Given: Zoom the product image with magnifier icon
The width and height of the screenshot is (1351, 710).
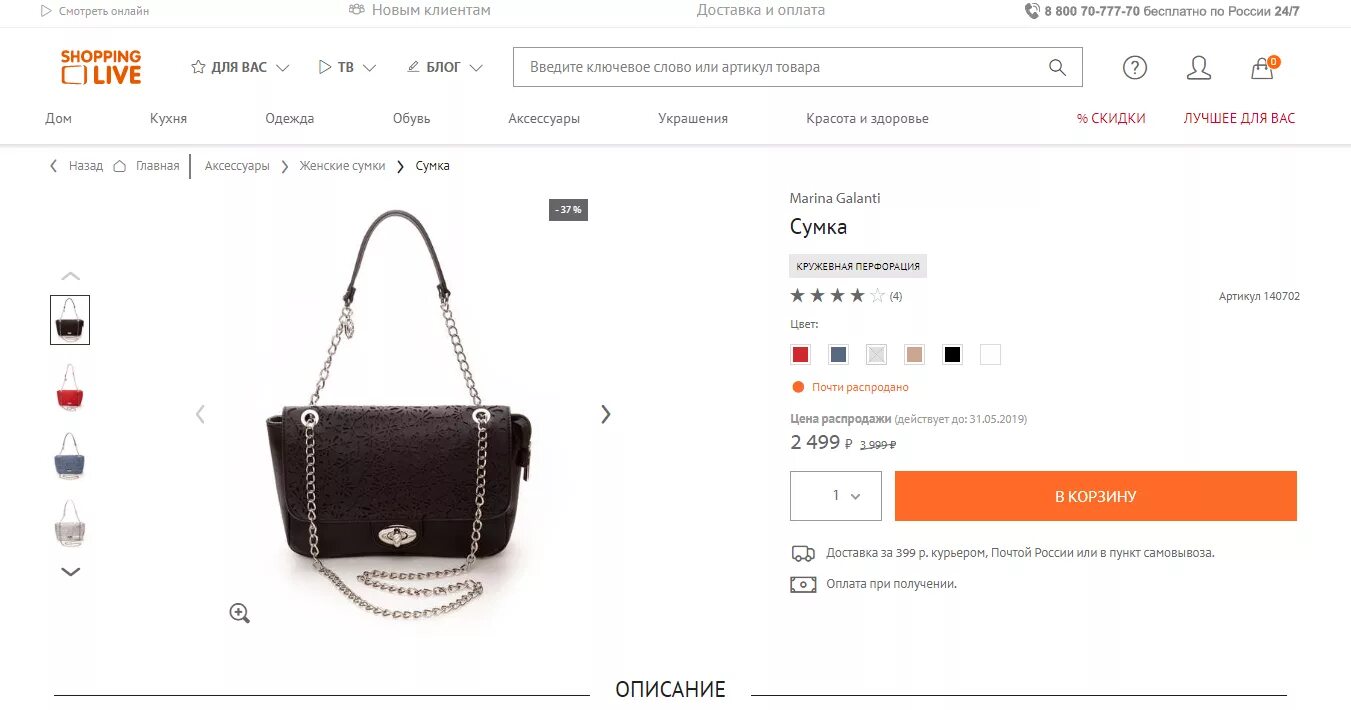Looking at the screenshot, I should [x=239, y=613].
